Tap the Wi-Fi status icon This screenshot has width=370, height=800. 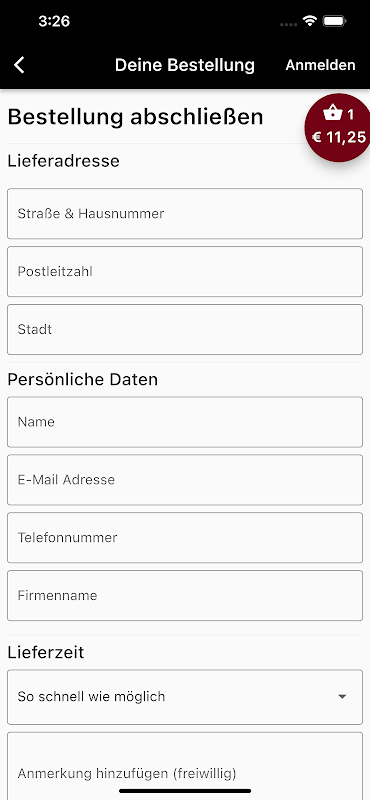point(309,21)
